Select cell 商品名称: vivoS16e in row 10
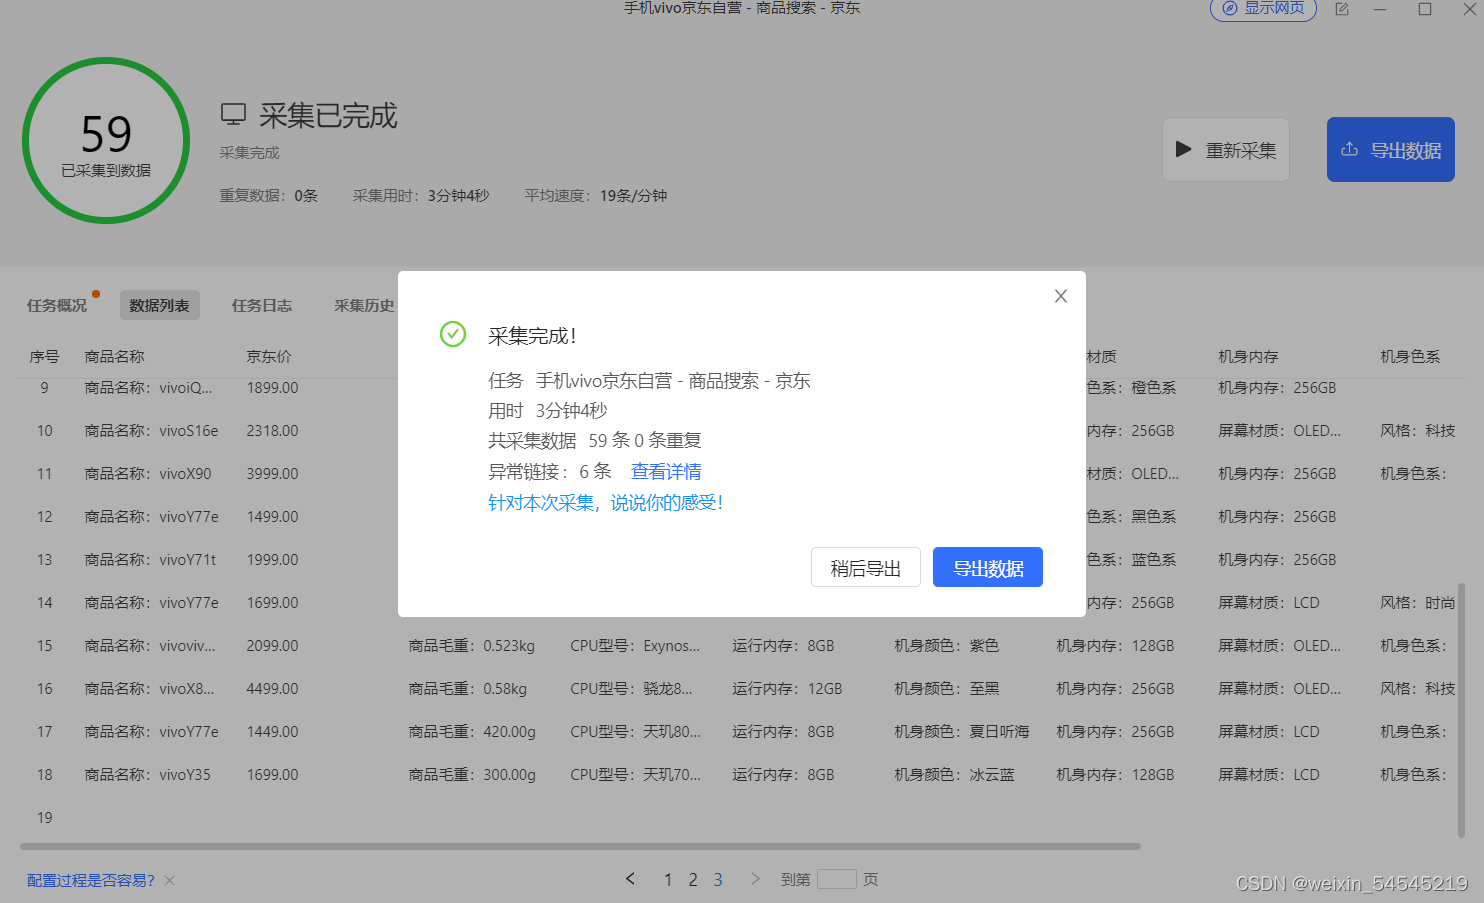This screenshot has height=903, width=1484. point(152,431)
